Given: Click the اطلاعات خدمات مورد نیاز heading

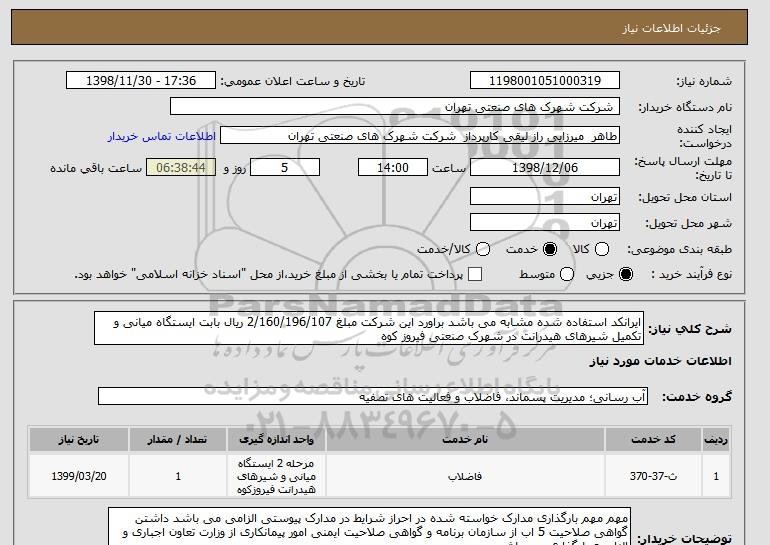Looking at the screenshot, I should click(660, 361).
